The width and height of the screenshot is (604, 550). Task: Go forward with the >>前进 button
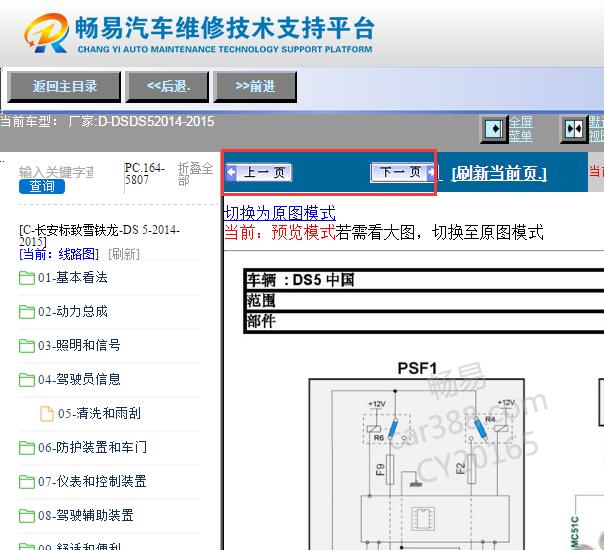pyautogui.click(x=255, y=87)
